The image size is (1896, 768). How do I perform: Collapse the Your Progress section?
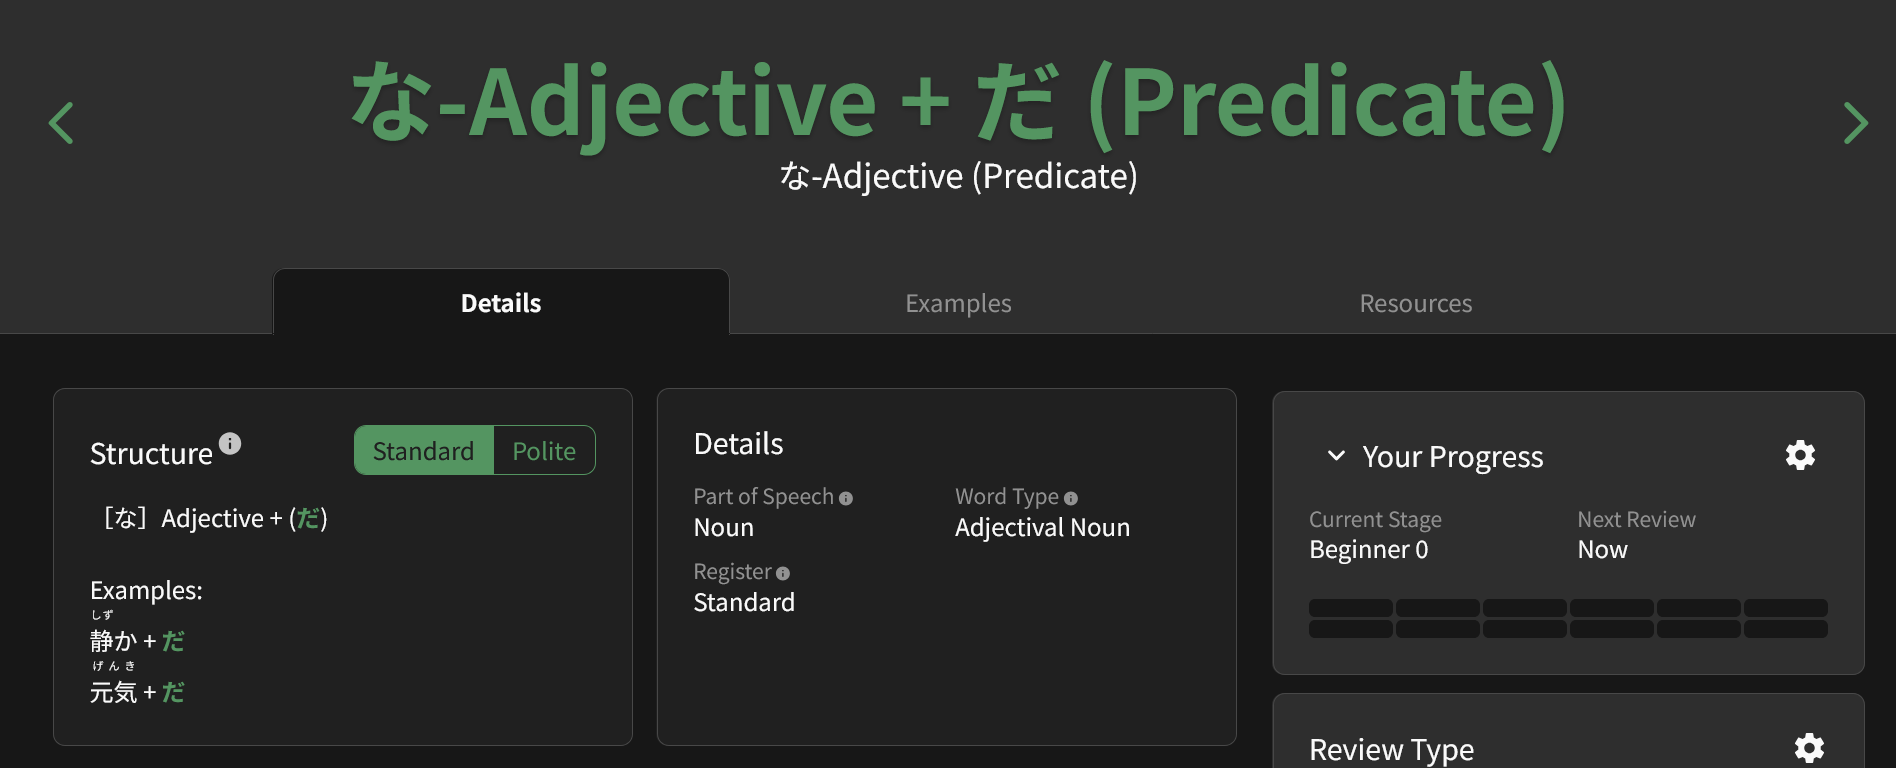1336,456
